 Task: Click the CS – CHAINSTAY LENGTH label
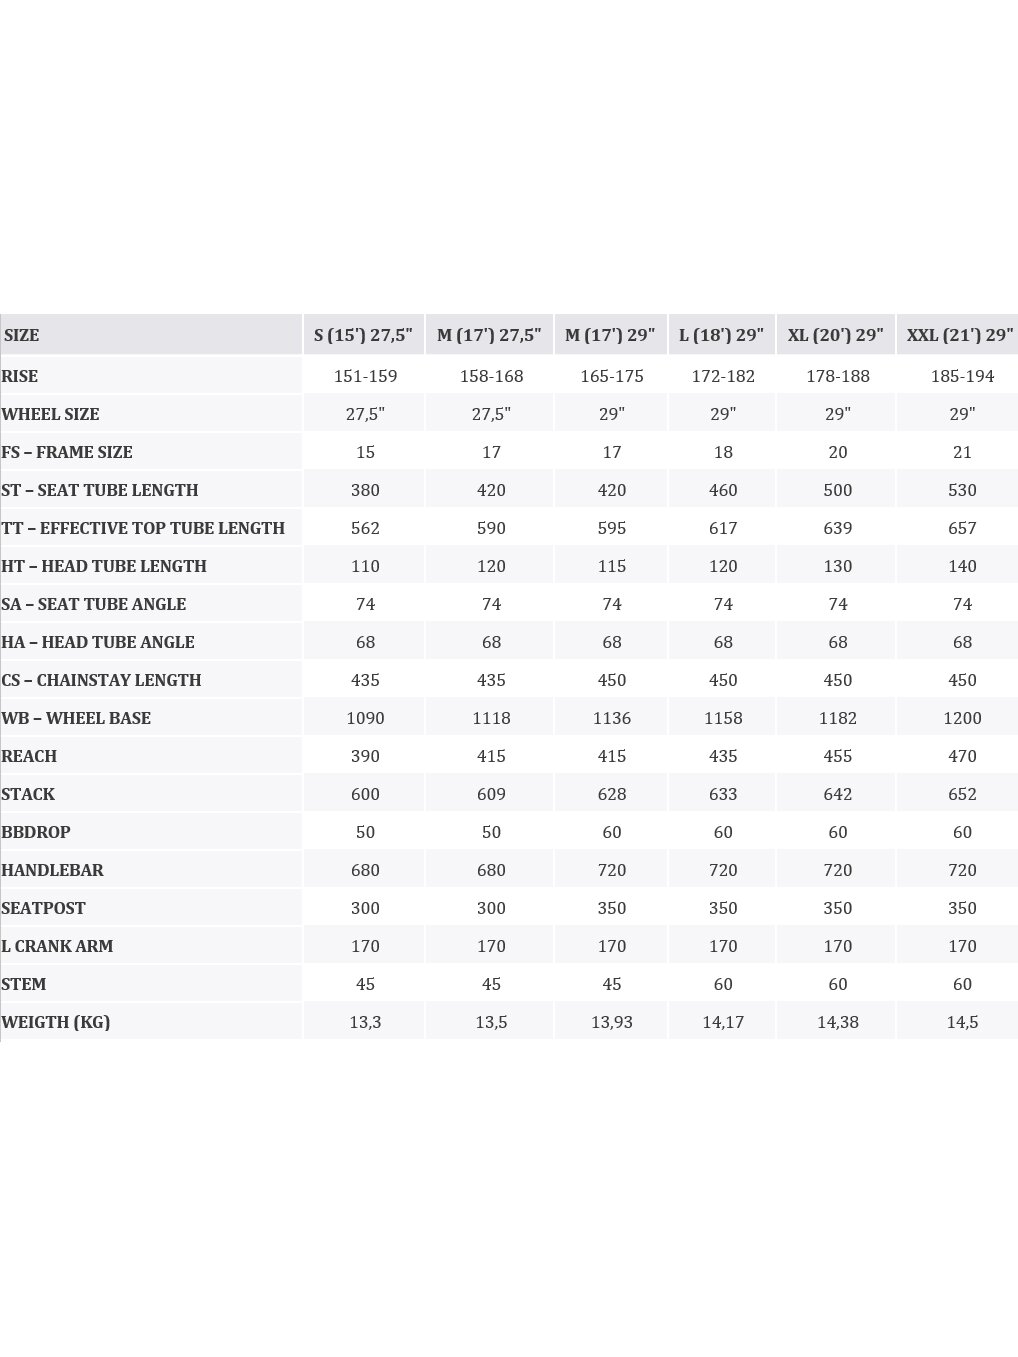click(101, 680)
